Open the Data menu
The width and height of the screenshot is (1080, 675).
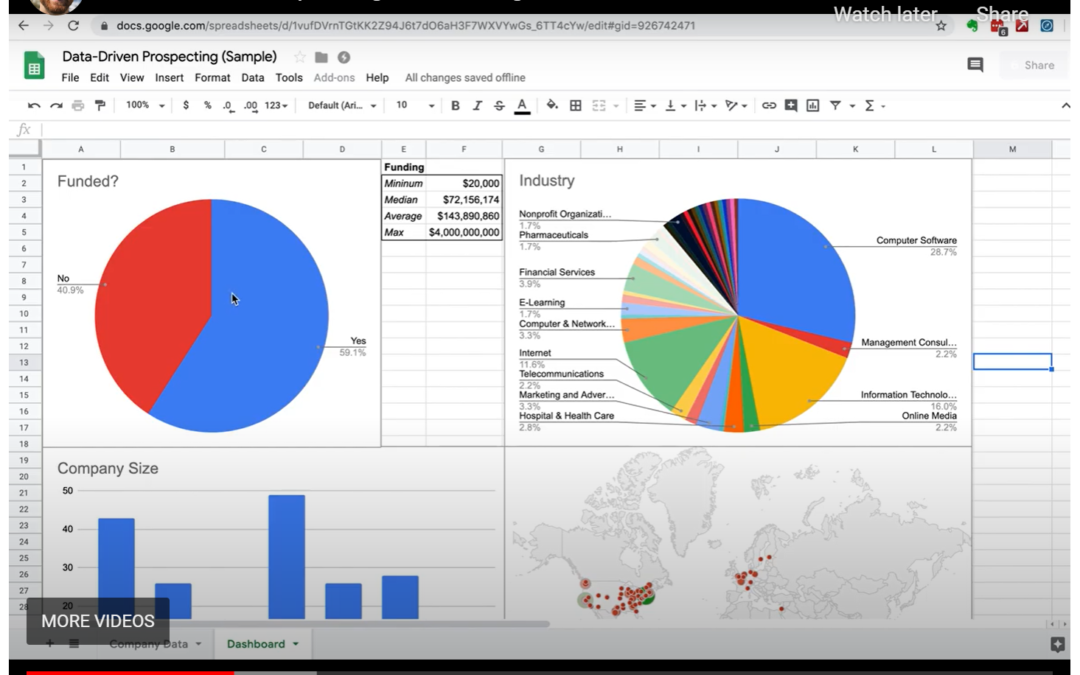click(252, 78)
